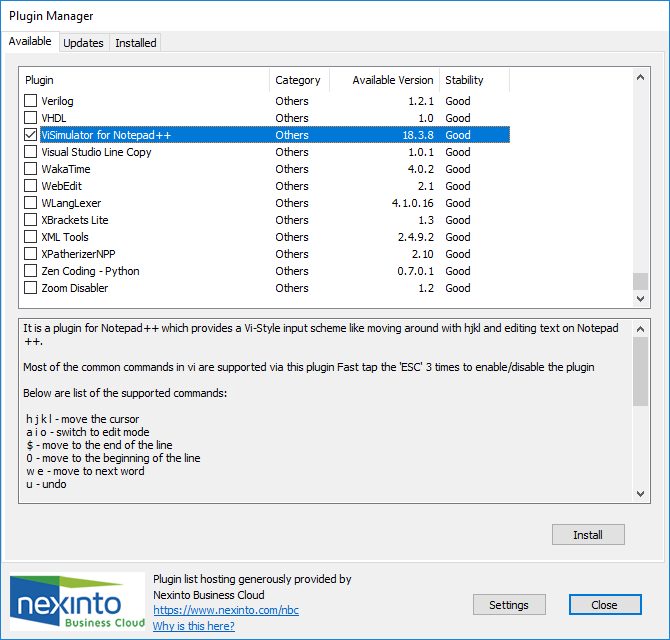
Task: Select the XML Tools plugin name
Action: 65,237
